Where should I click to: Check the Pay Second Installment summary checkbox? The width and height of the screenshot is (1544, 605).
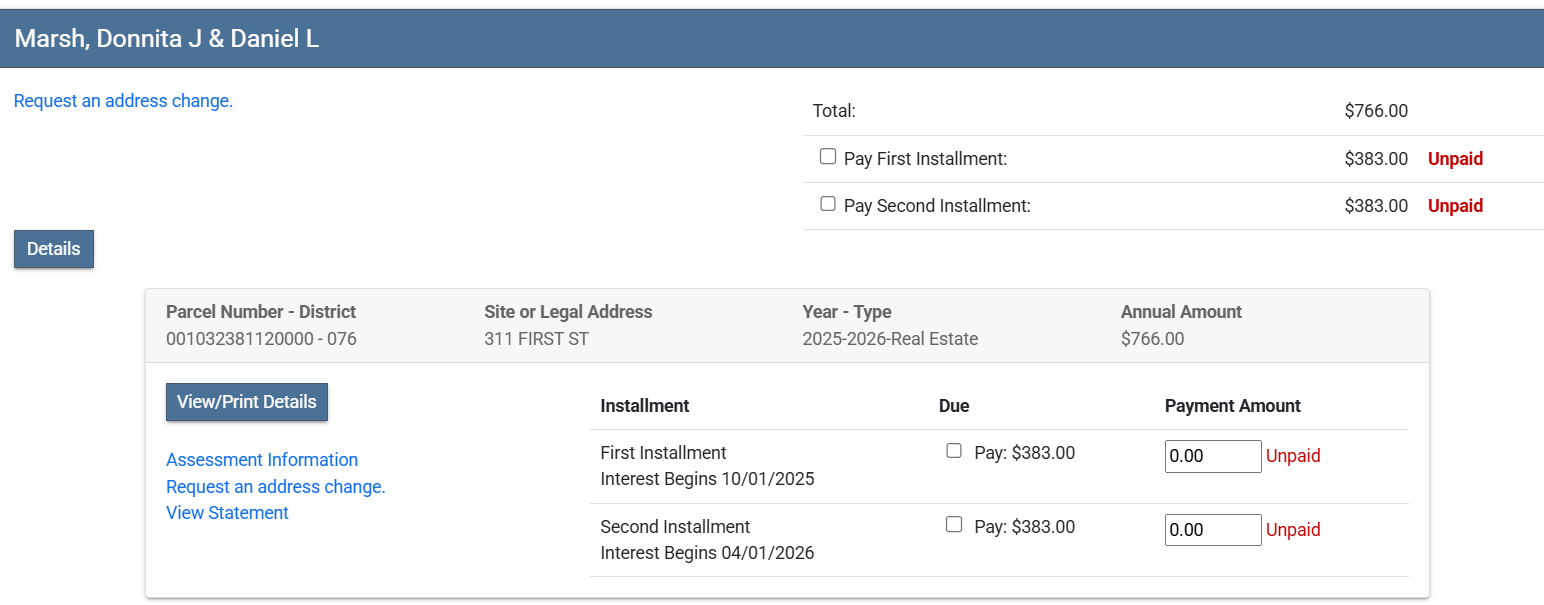tap(828, 204)
